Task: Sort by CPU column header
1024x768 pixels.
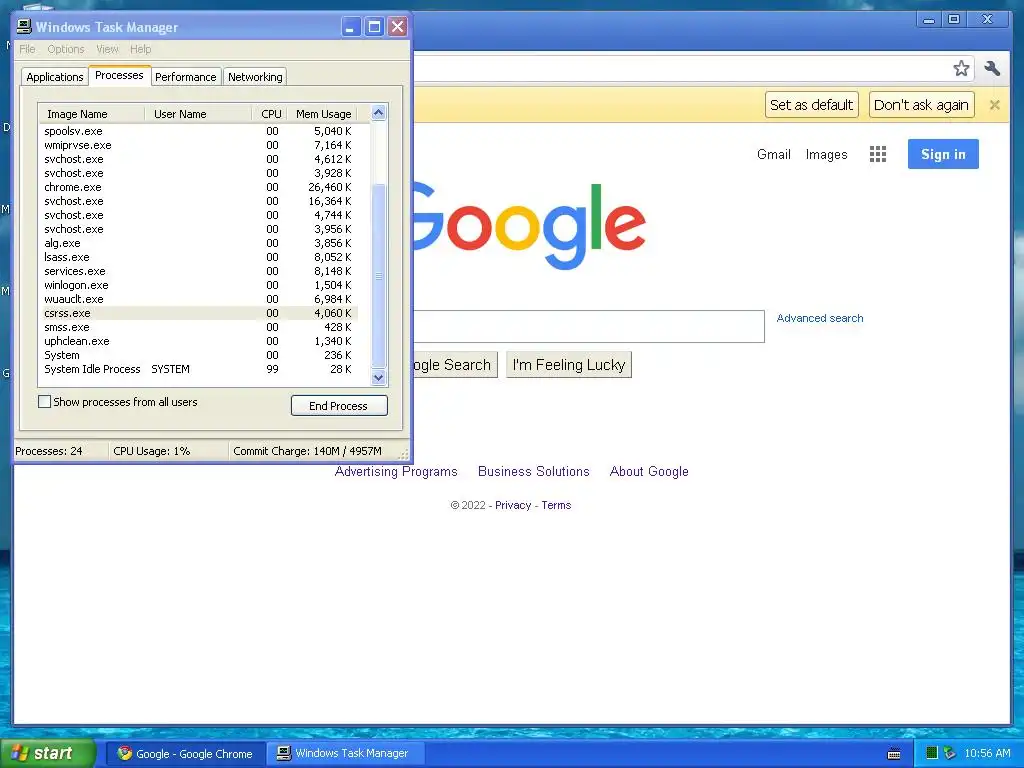Action: click(270, 114)
